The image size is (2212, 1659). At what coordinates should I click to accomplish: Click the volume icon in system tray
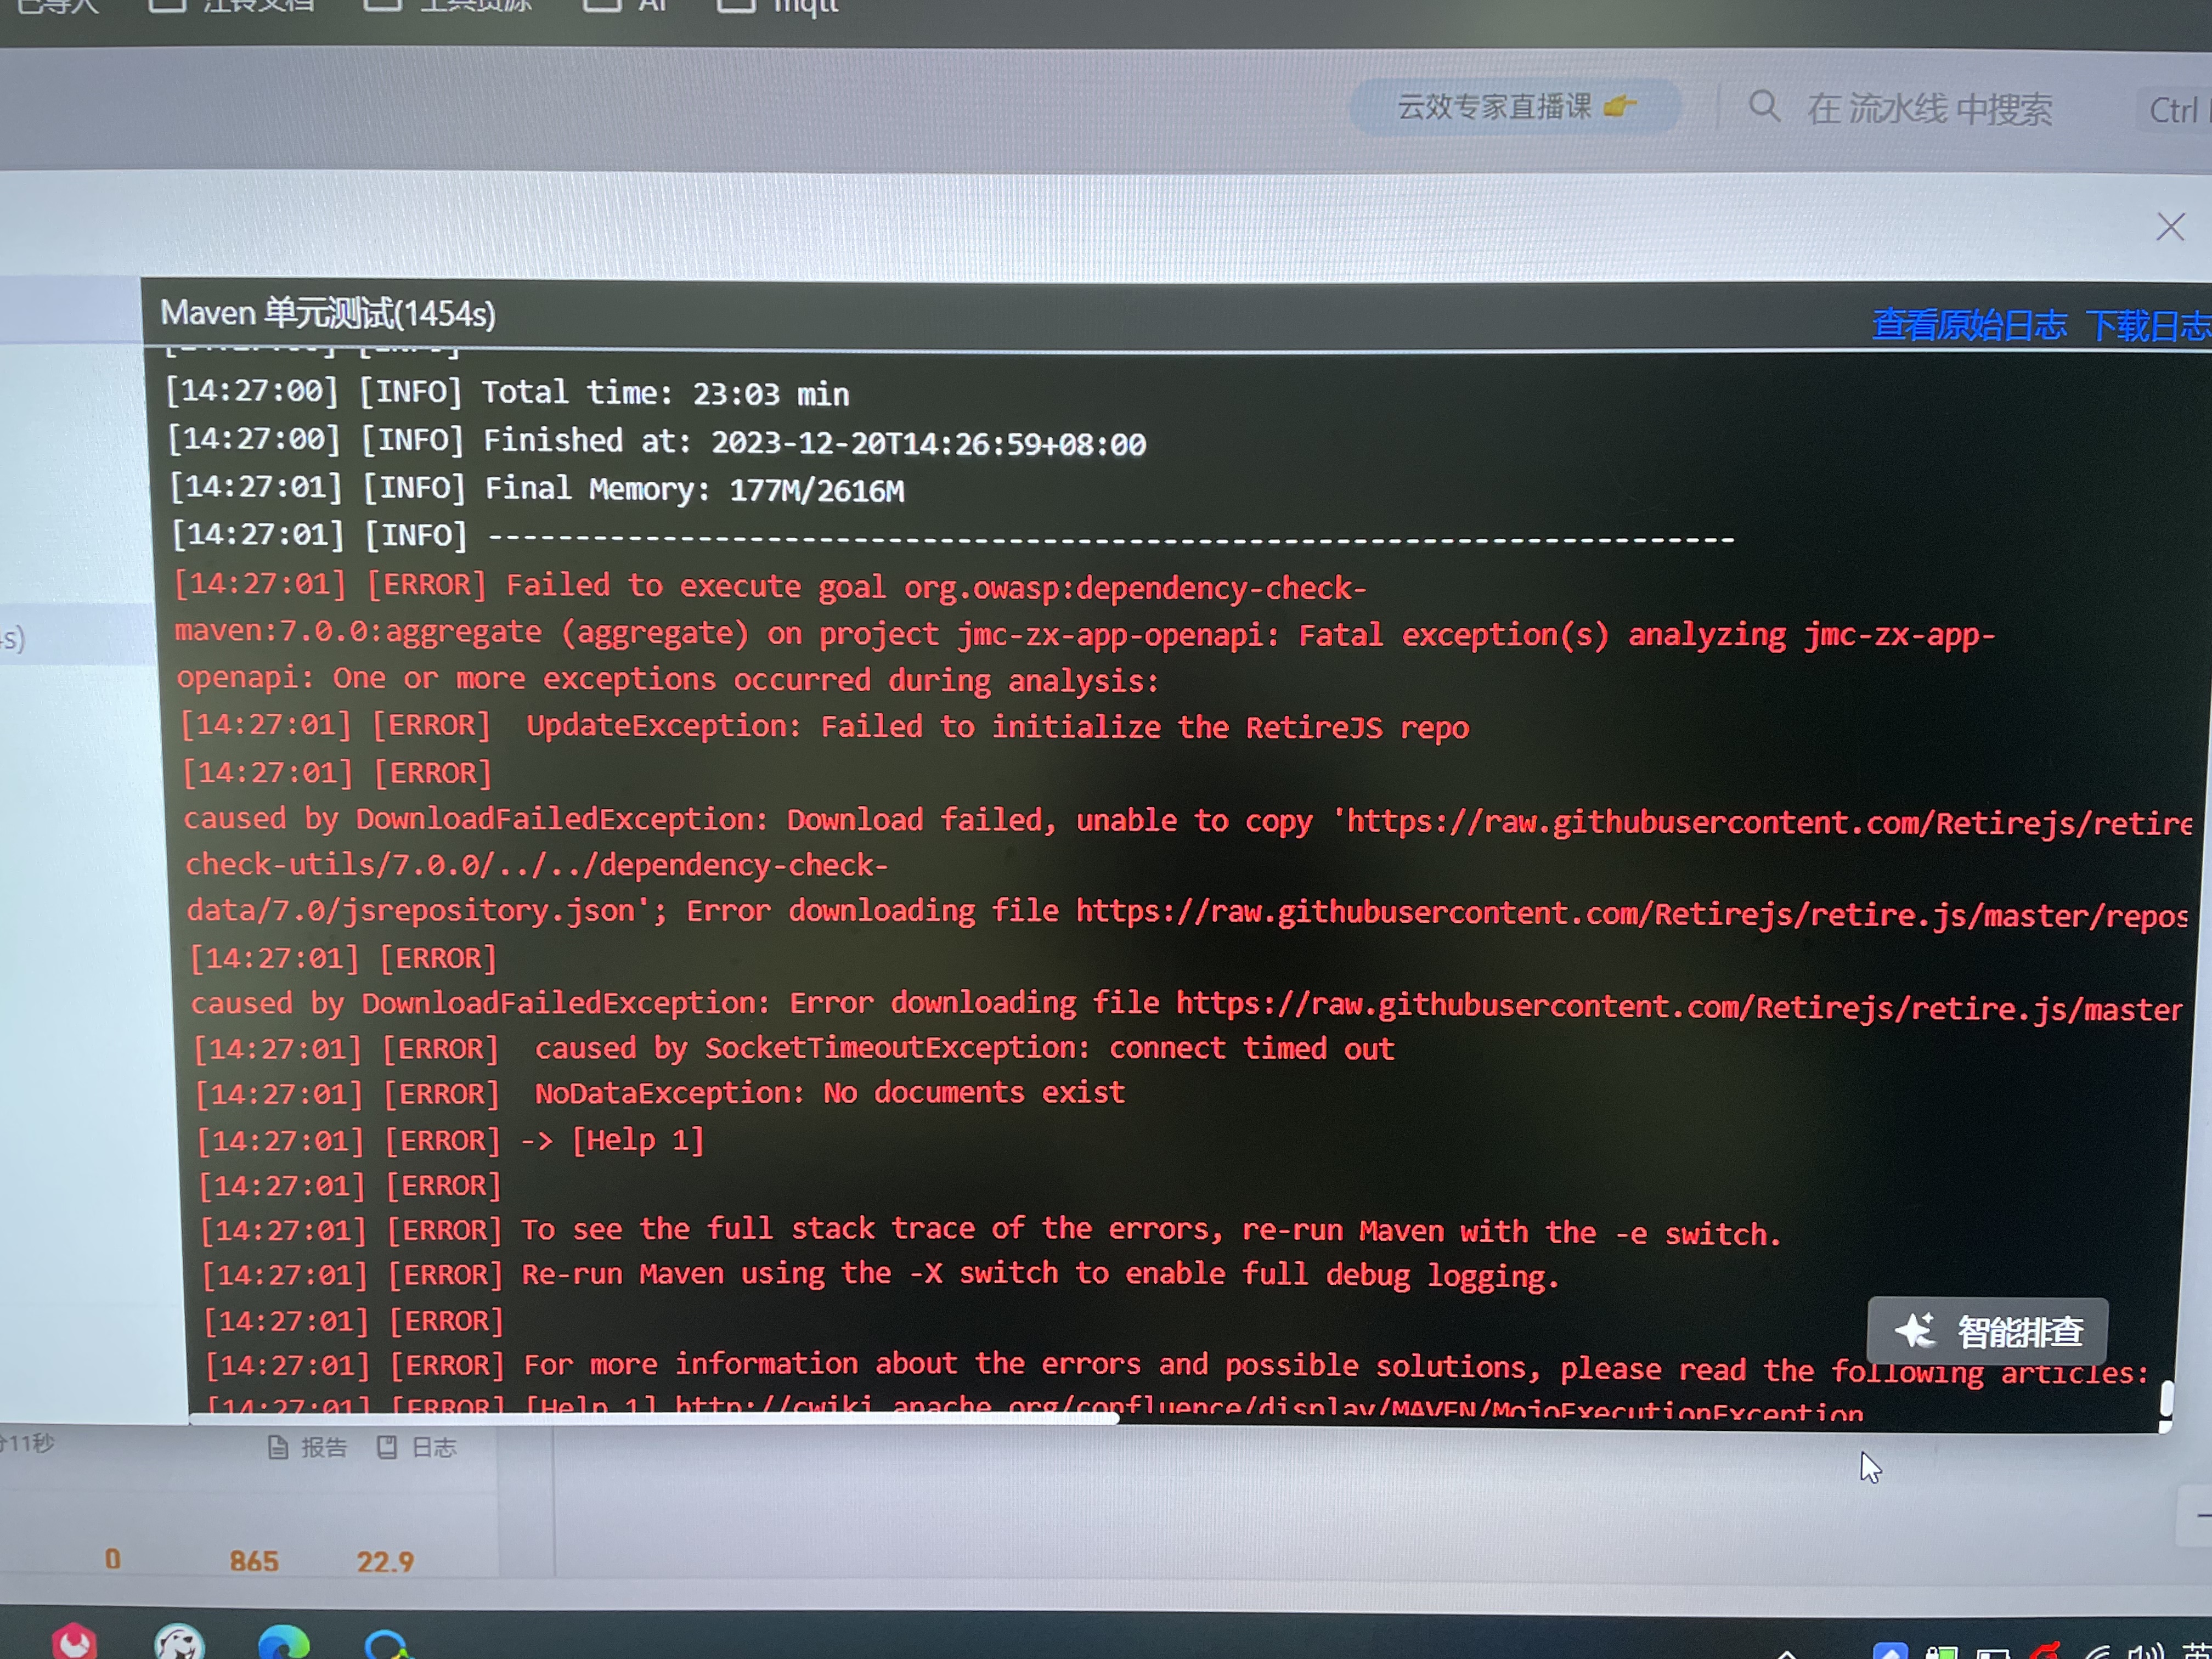[x=2146, y=1650]
